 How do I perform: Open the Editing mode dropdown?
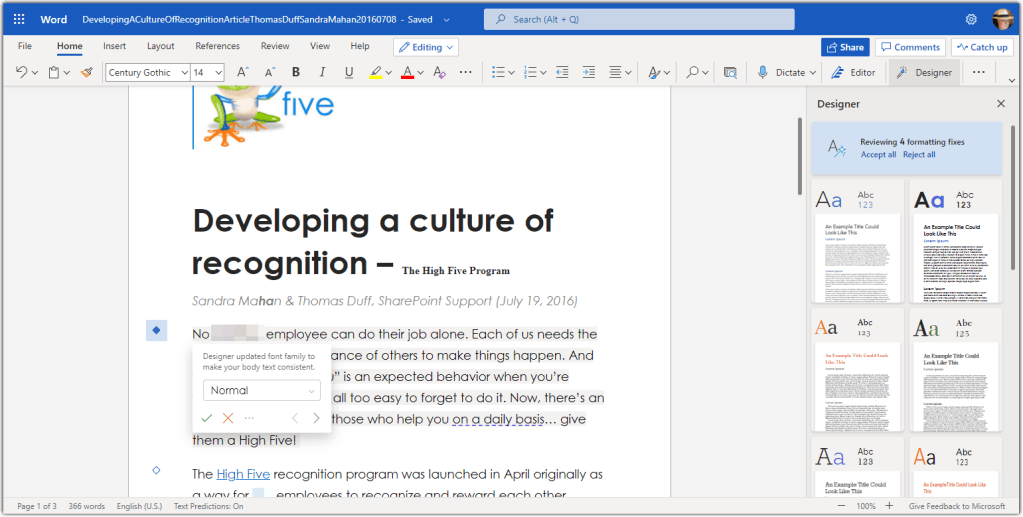(x=426, y=47)
